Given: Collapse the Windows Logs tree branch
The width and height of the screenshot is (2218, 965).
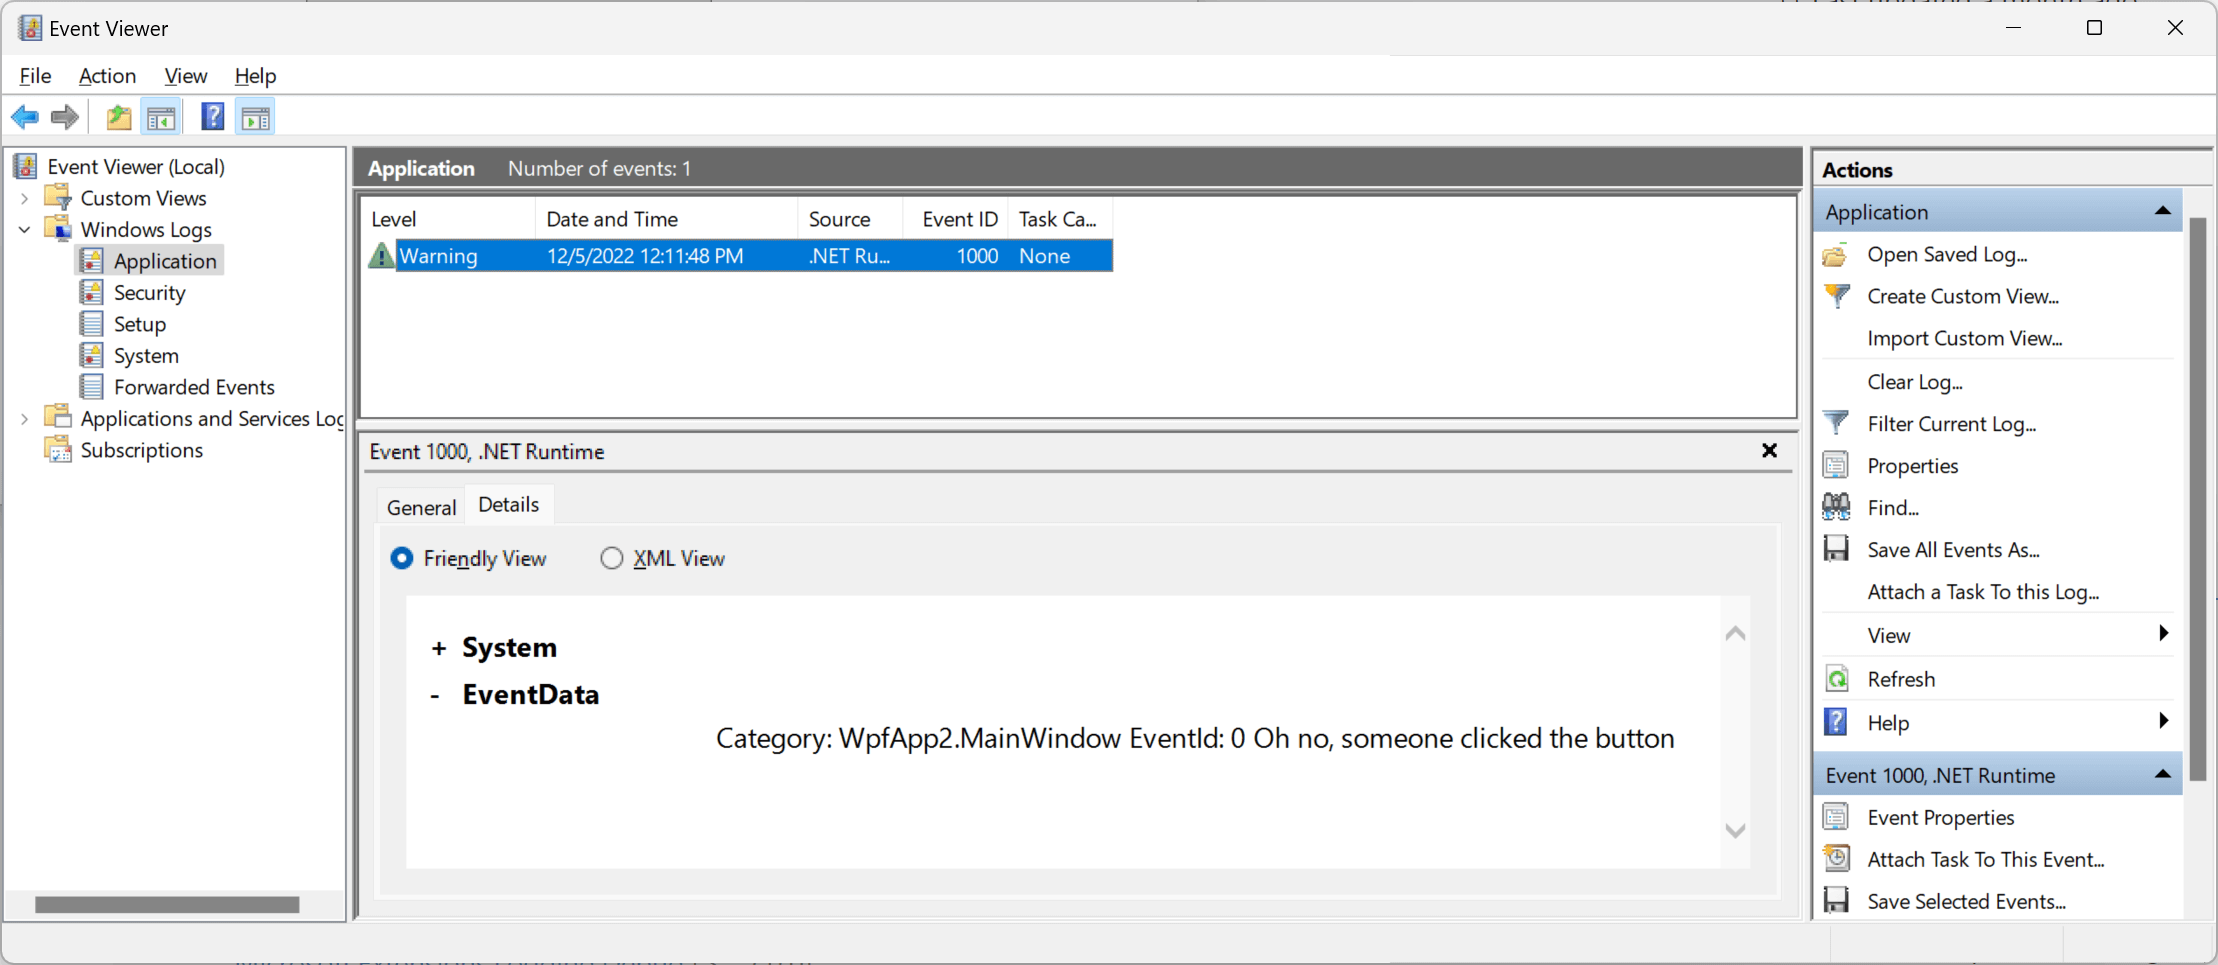Looking at the screenshot, I should pos(23,229).
